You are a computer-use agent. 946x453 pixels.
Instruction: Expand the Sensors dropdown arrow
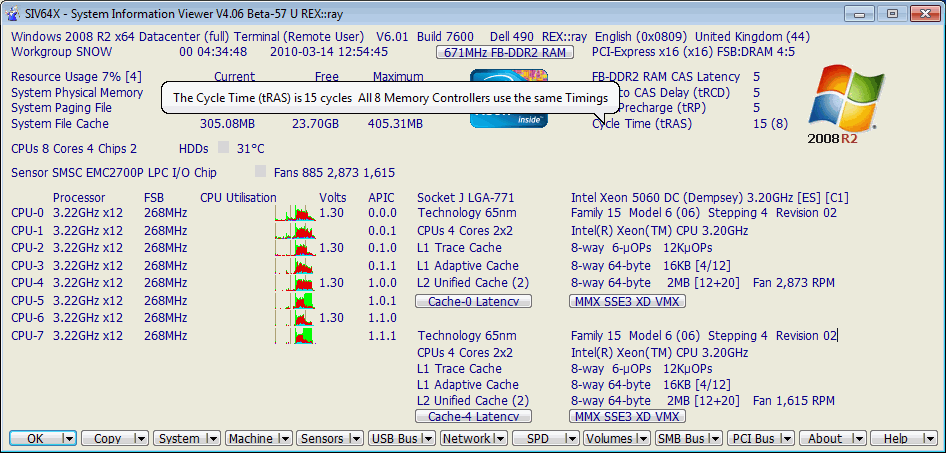[x=357, y=439]
